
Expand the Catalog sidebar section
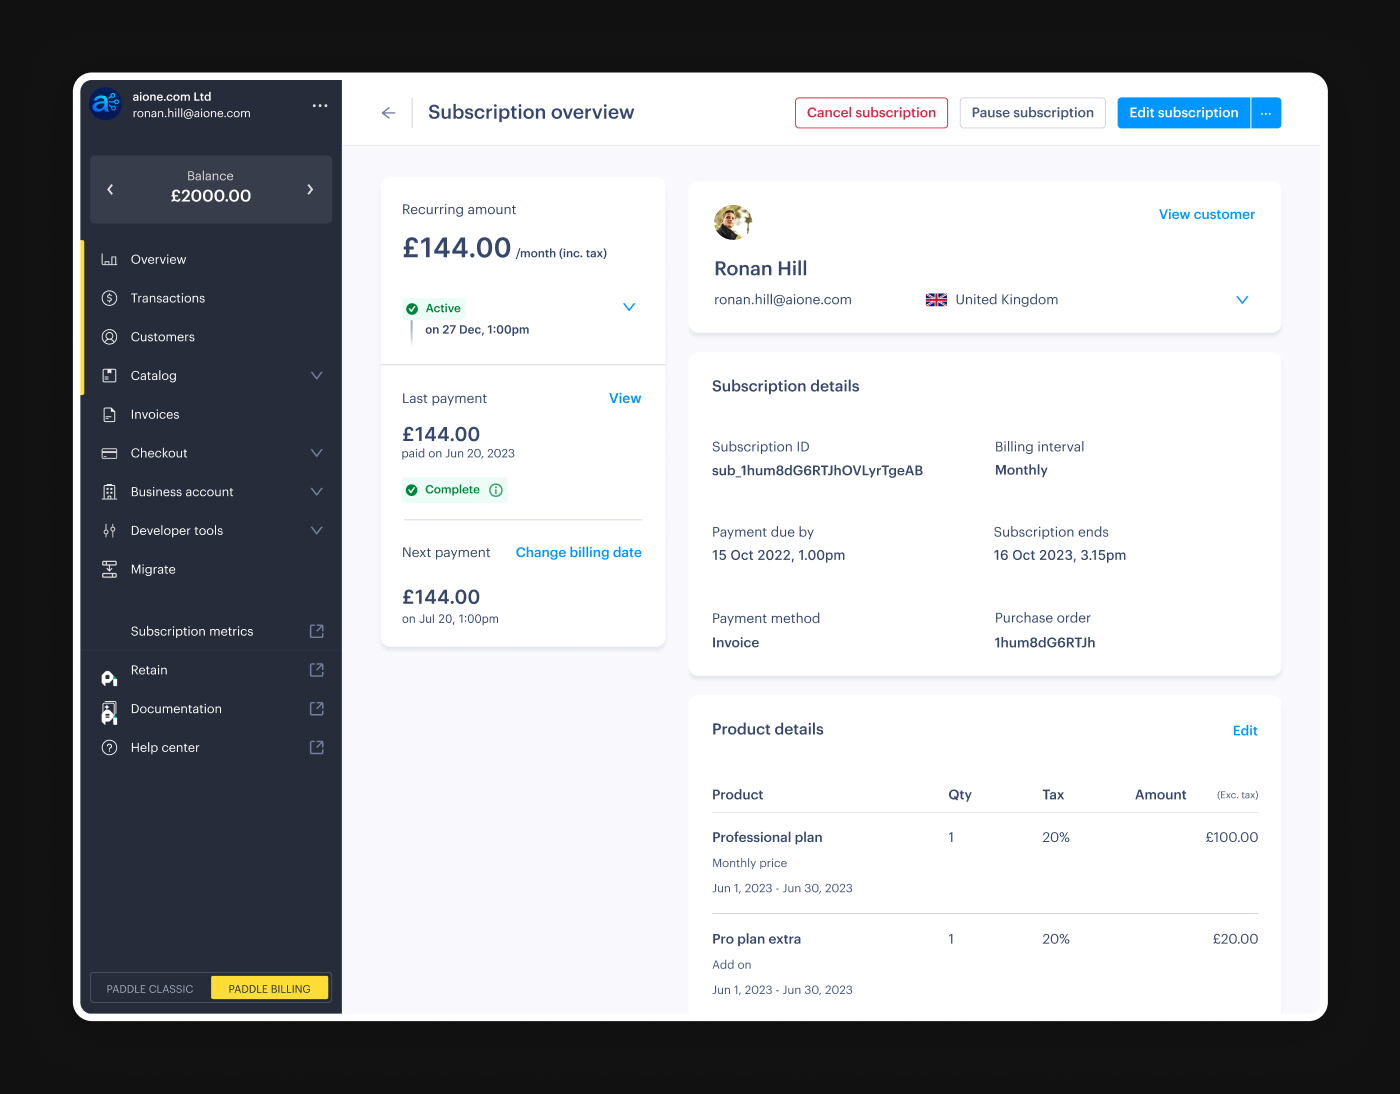point(316,375)
